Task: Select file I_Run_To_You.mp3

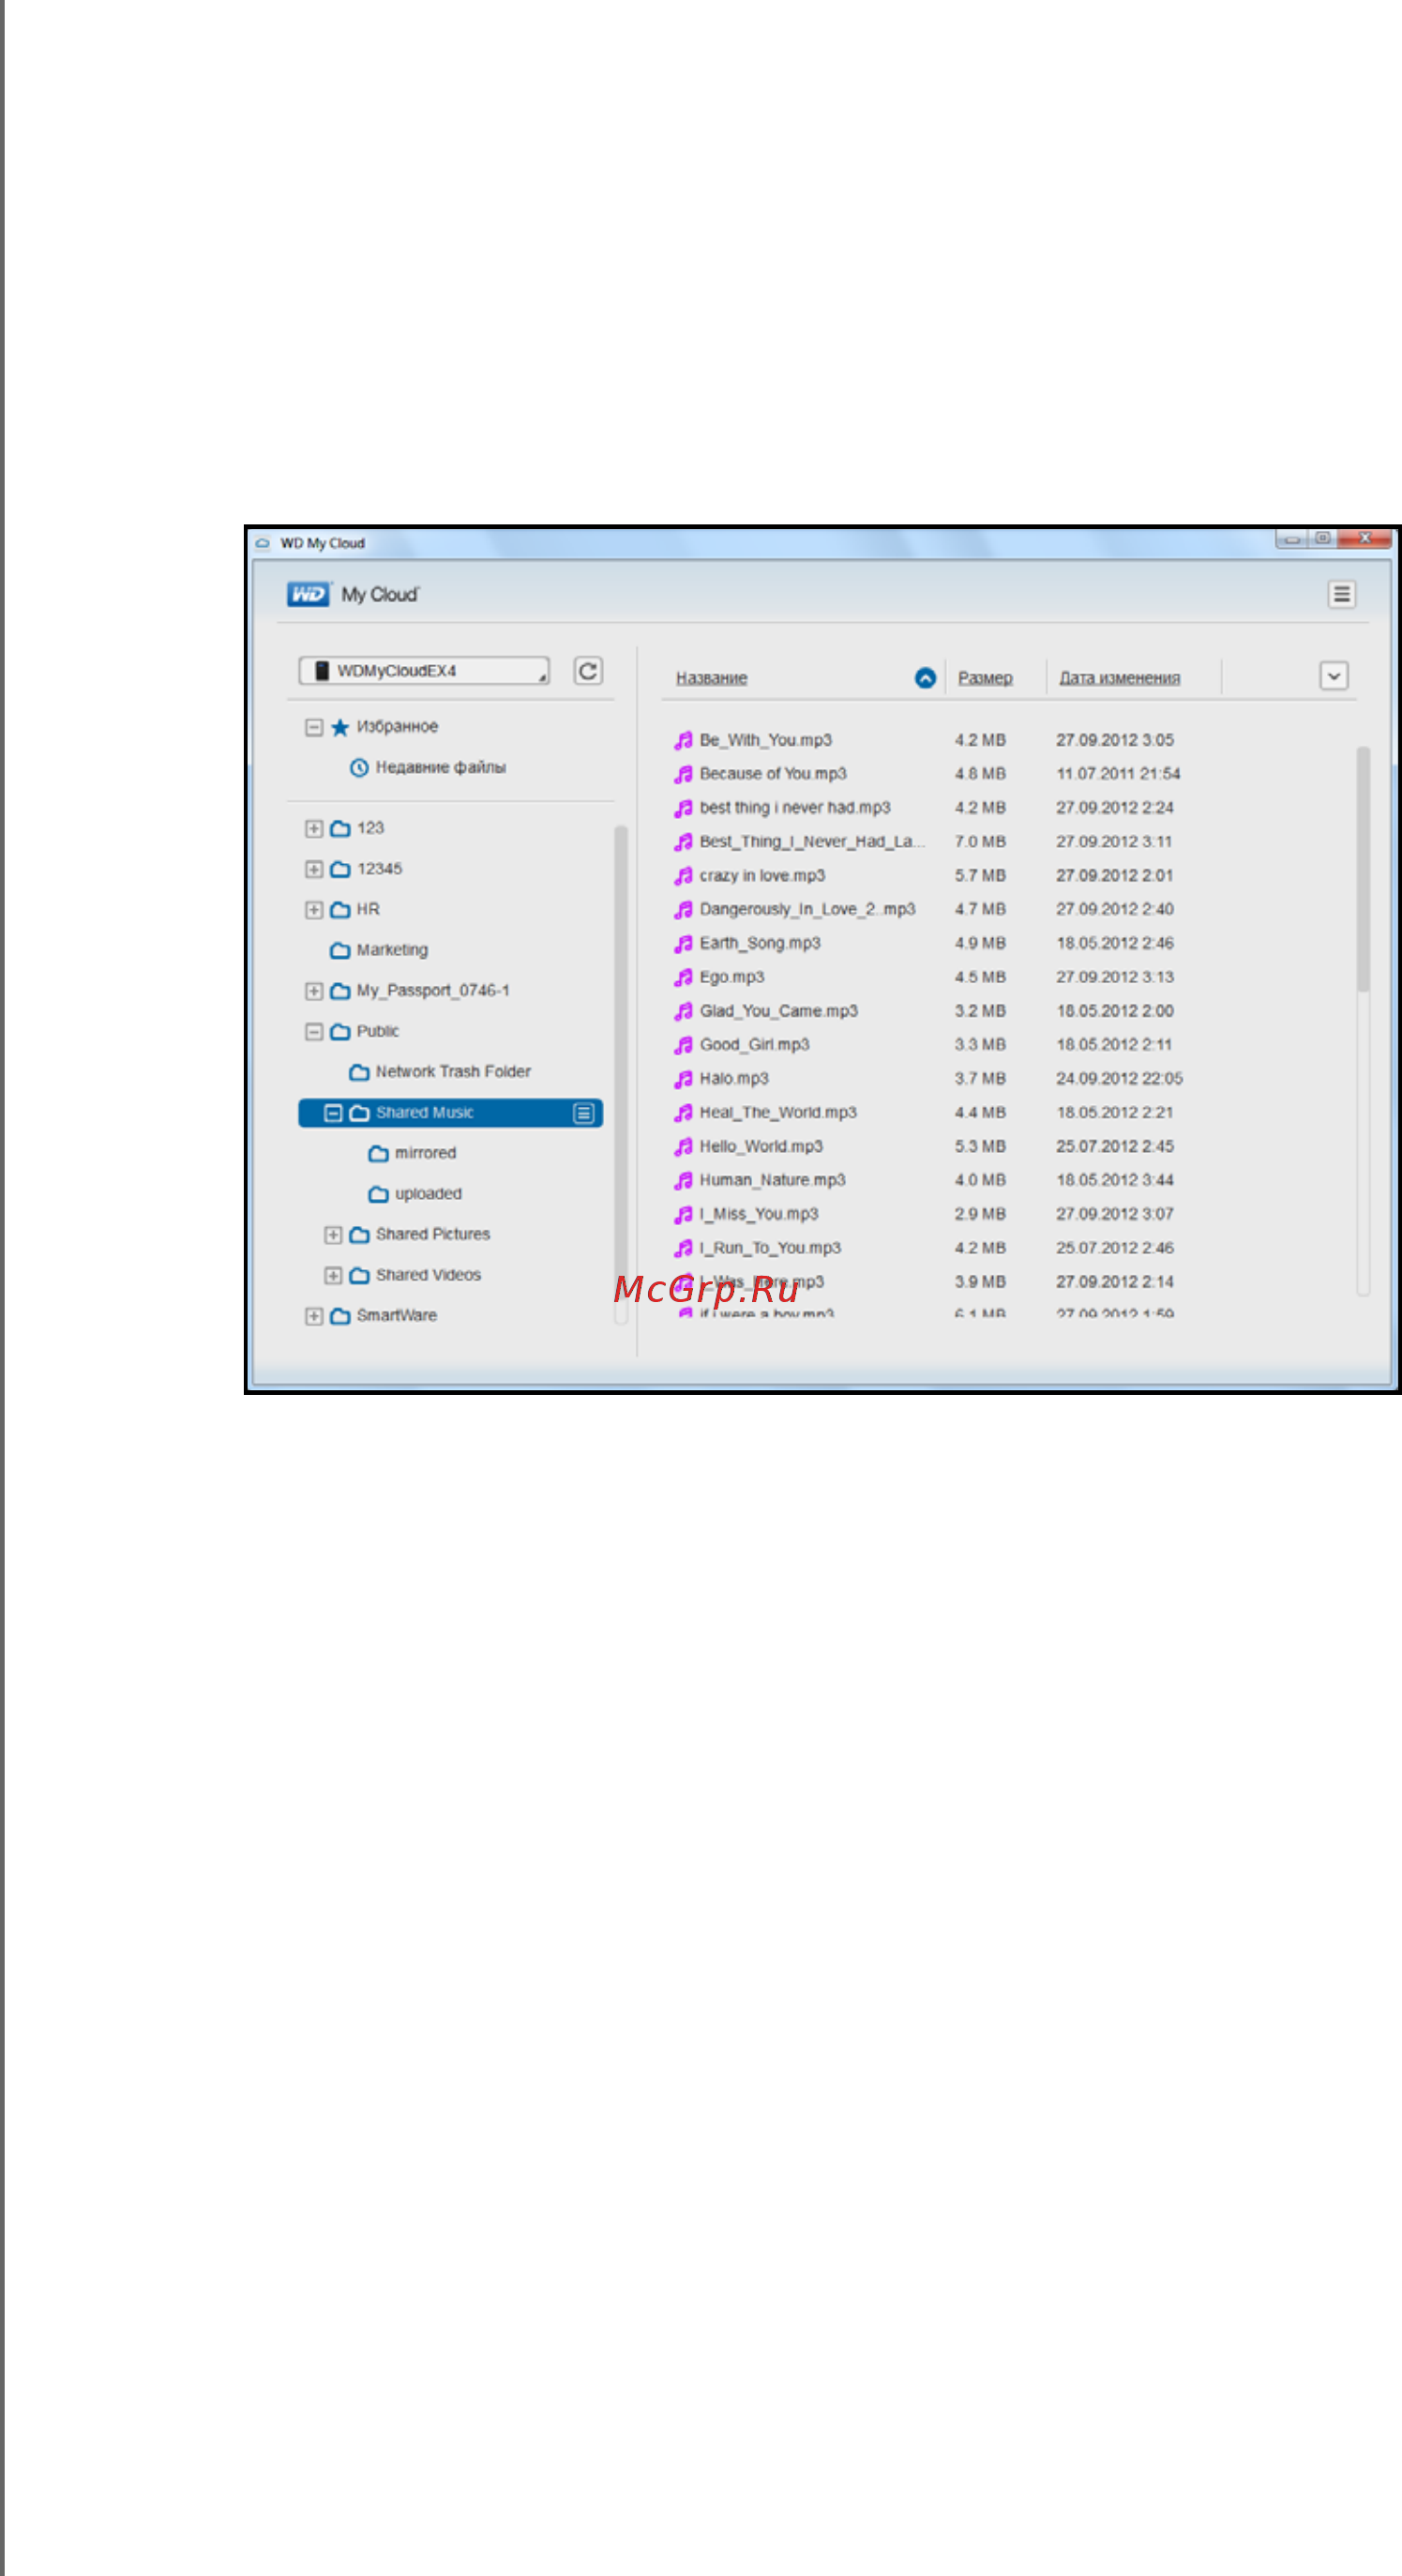Action: point(770,1248)
